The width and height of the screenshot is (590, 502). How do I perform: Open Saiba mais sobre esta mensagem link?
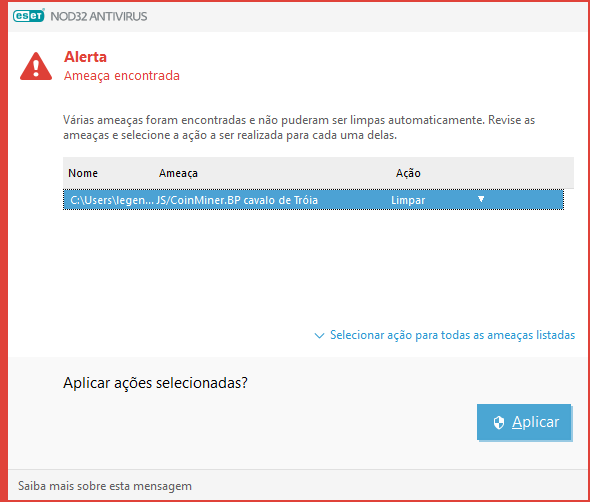pos(105,486)
